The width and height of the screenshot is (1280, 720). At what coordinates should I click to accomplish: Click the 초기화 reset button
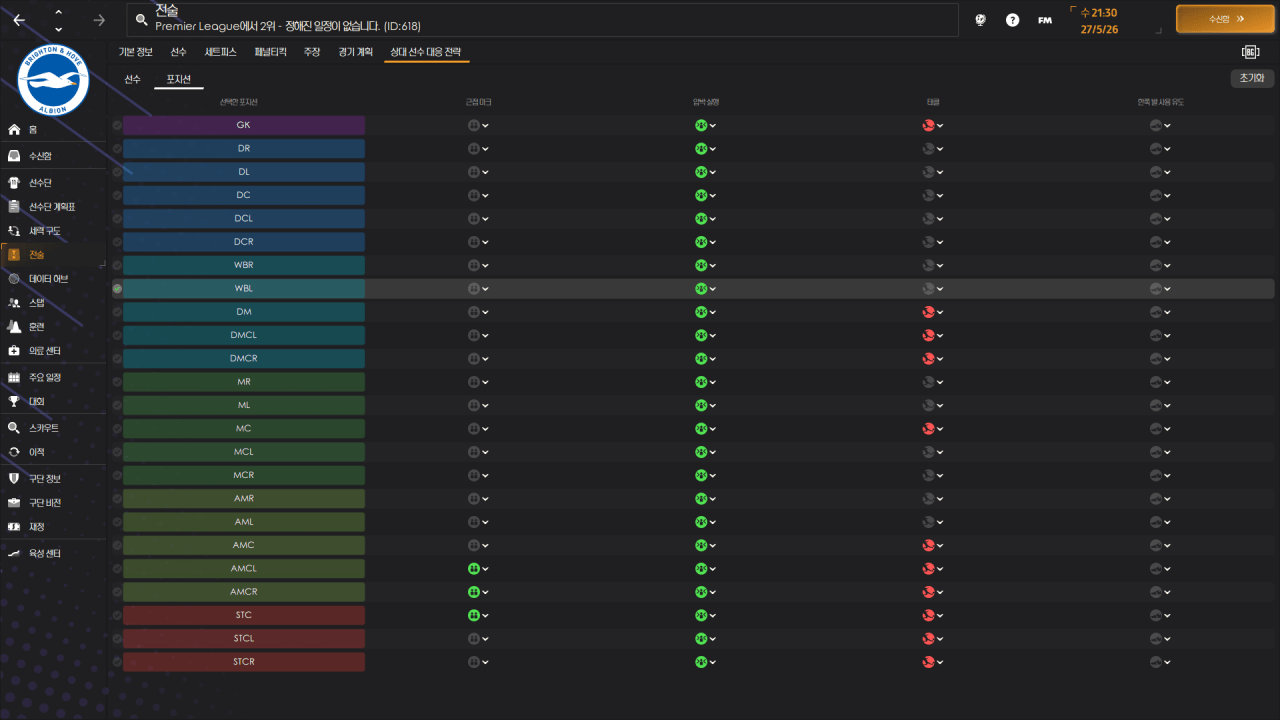1252,78
